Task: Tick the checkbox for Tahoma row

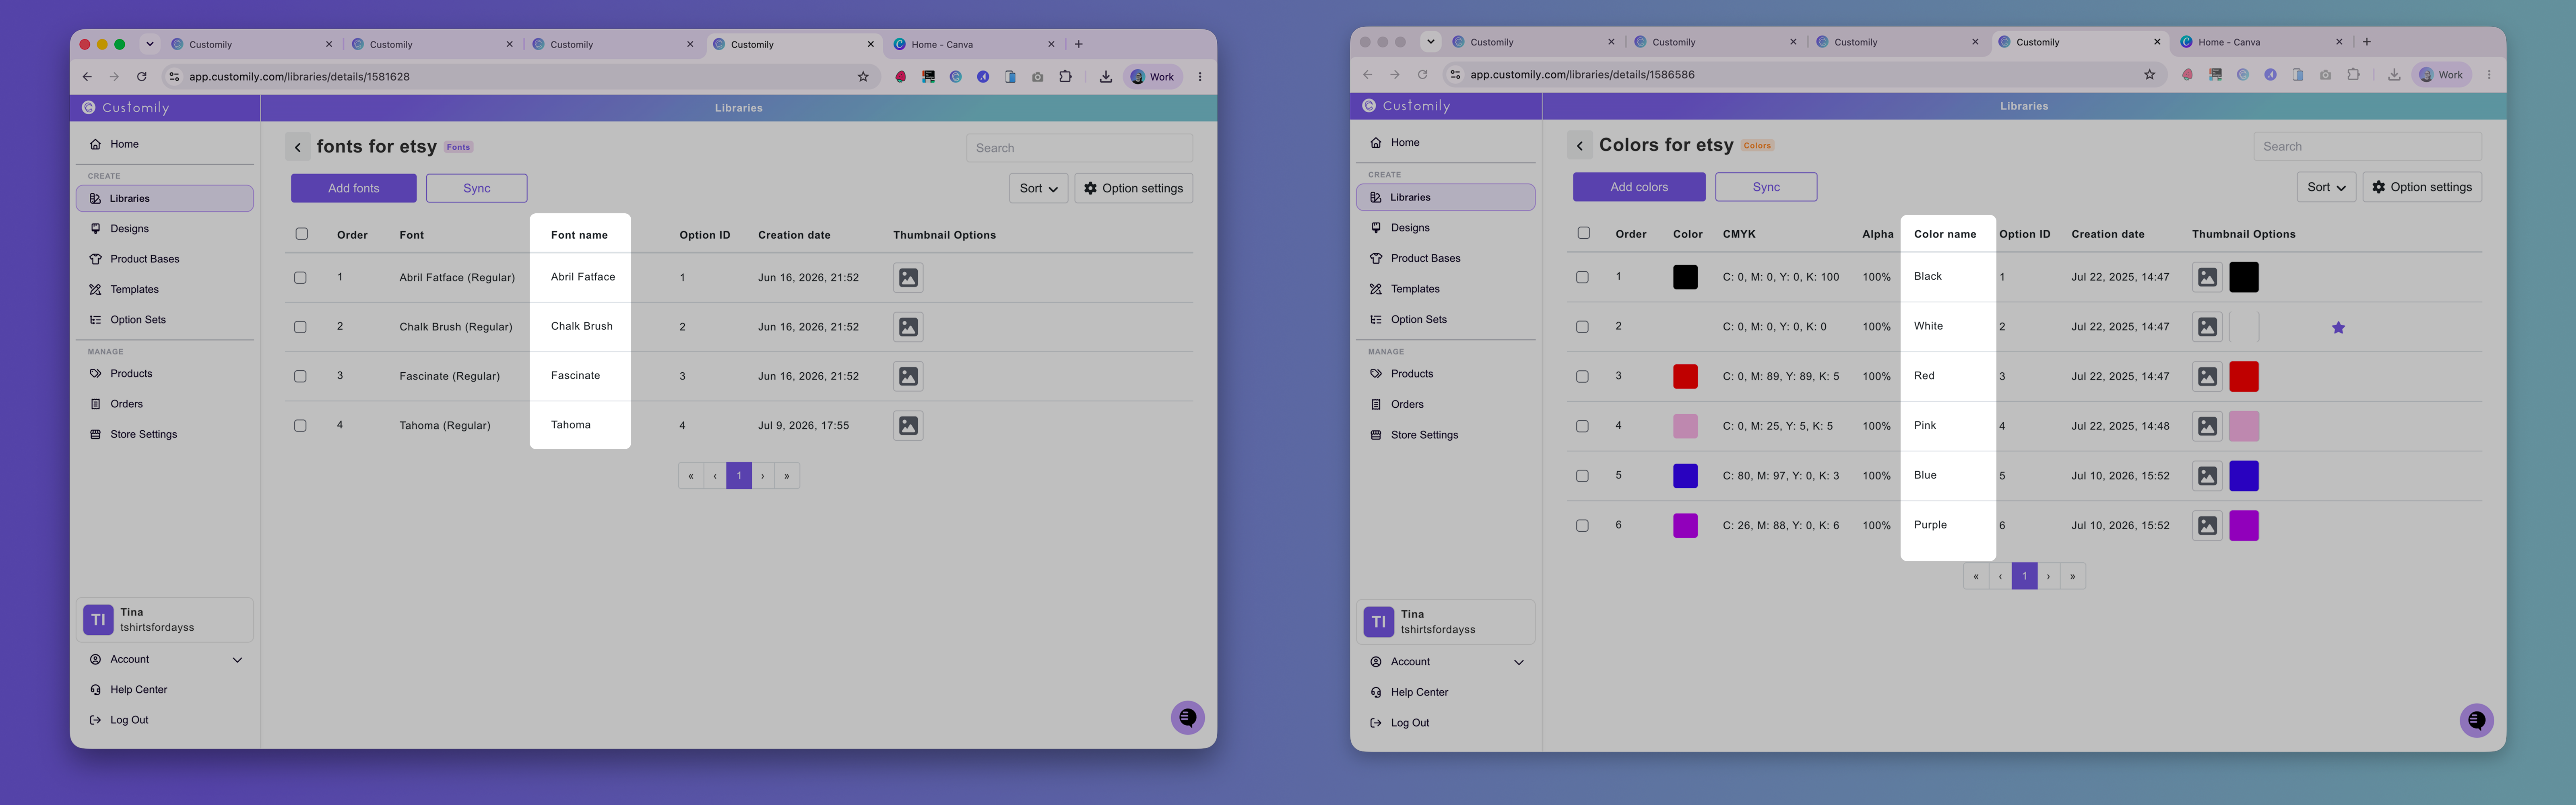Action: (300, 426)
